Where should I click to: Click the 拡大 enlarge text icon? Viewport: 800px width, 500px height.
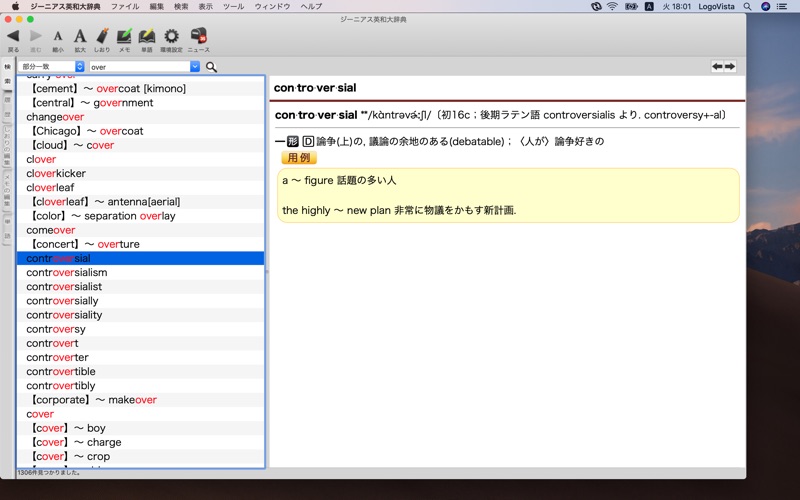[x=80, y=36]
